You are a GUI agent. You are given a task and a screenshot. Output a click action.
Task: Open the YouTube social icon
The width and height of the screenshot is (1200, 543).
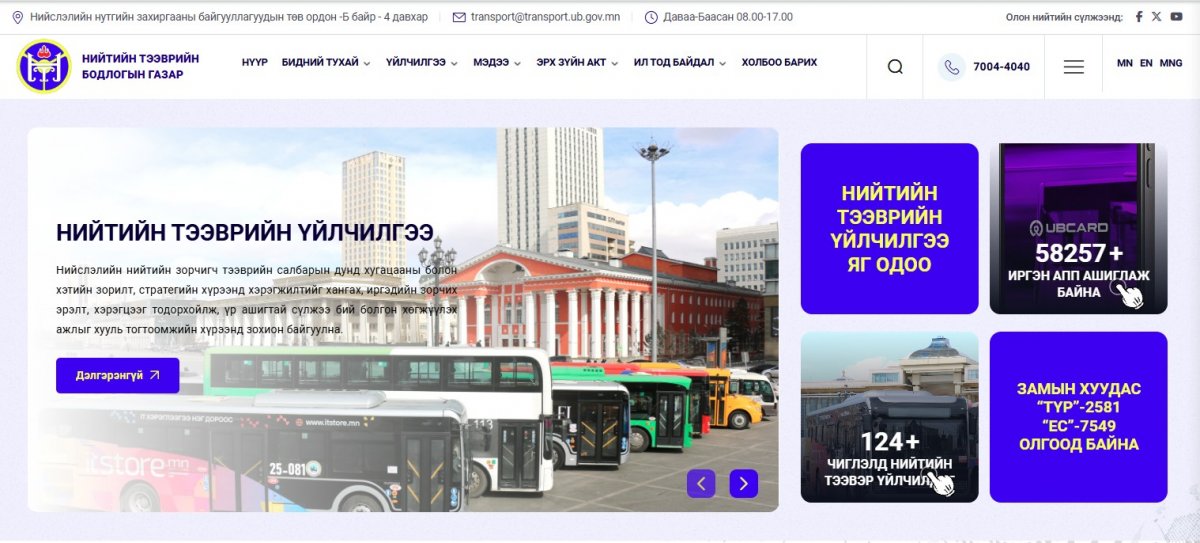point(1176,17)
